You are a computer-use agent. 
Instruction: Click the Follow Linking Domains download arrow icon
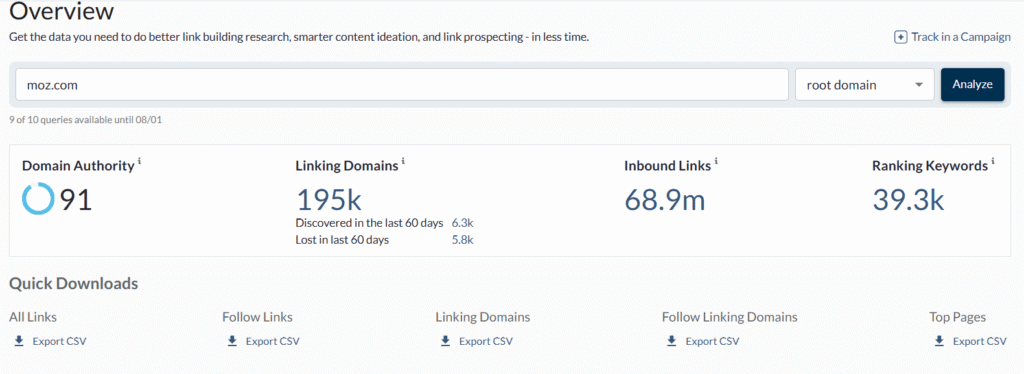click(671, 341)
